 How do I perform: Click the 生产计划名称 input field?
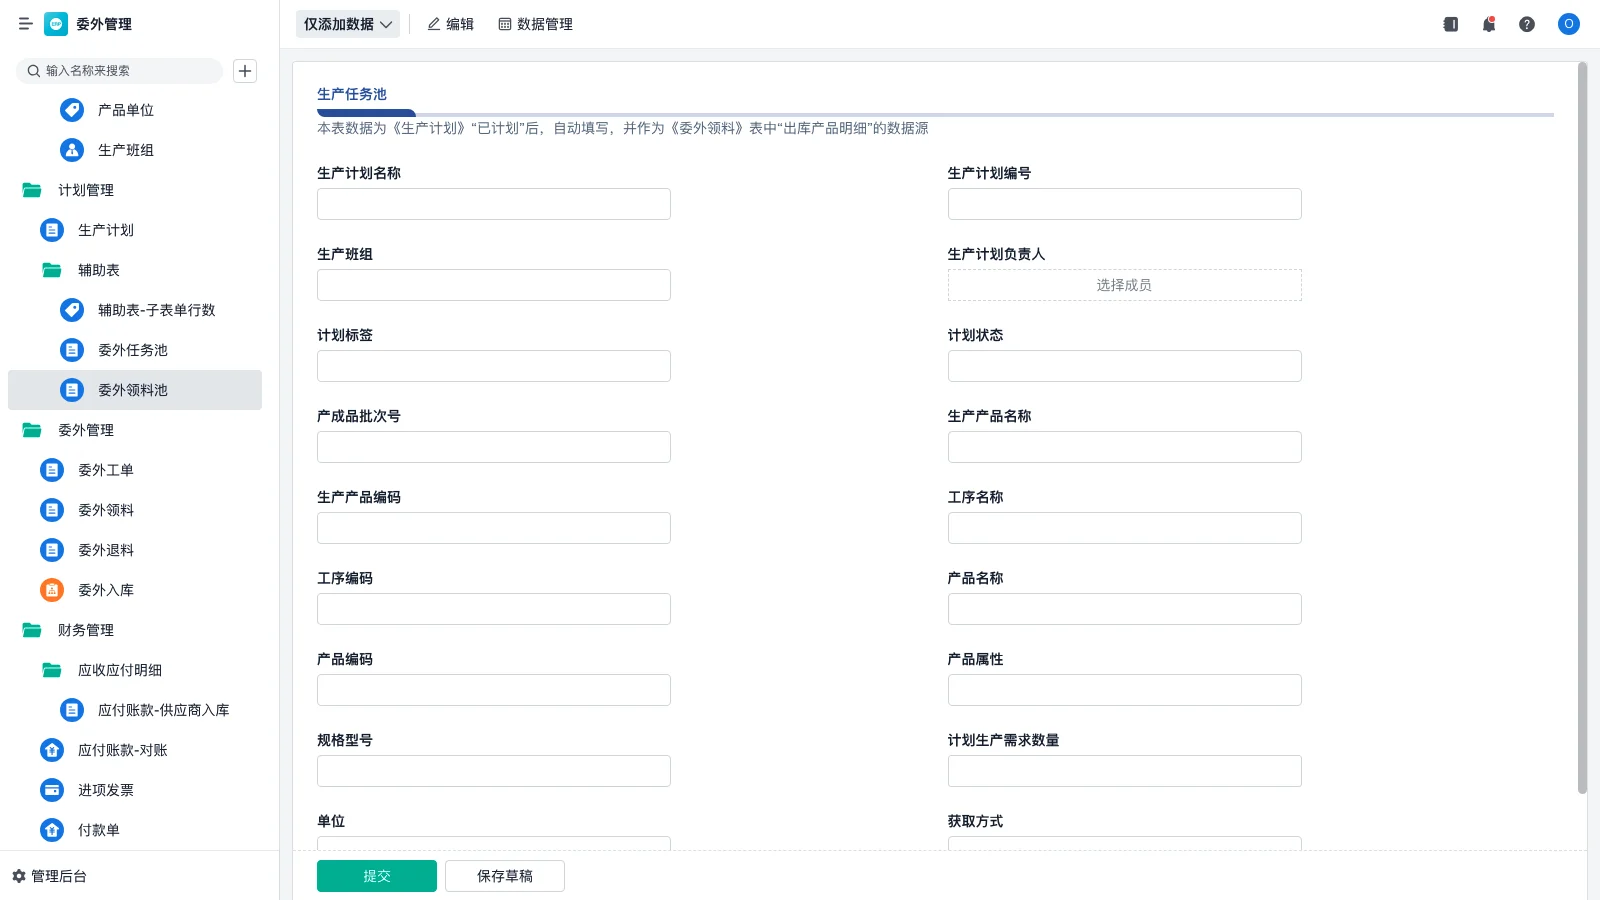click(x=494, y=204)
